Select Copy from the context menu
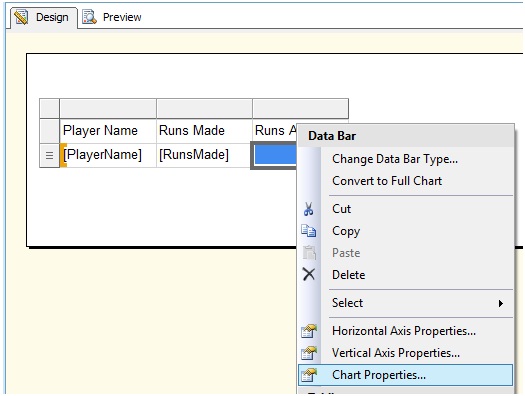Image resolution: width=525 pixels, height=396 pixels. click(405, 231)
